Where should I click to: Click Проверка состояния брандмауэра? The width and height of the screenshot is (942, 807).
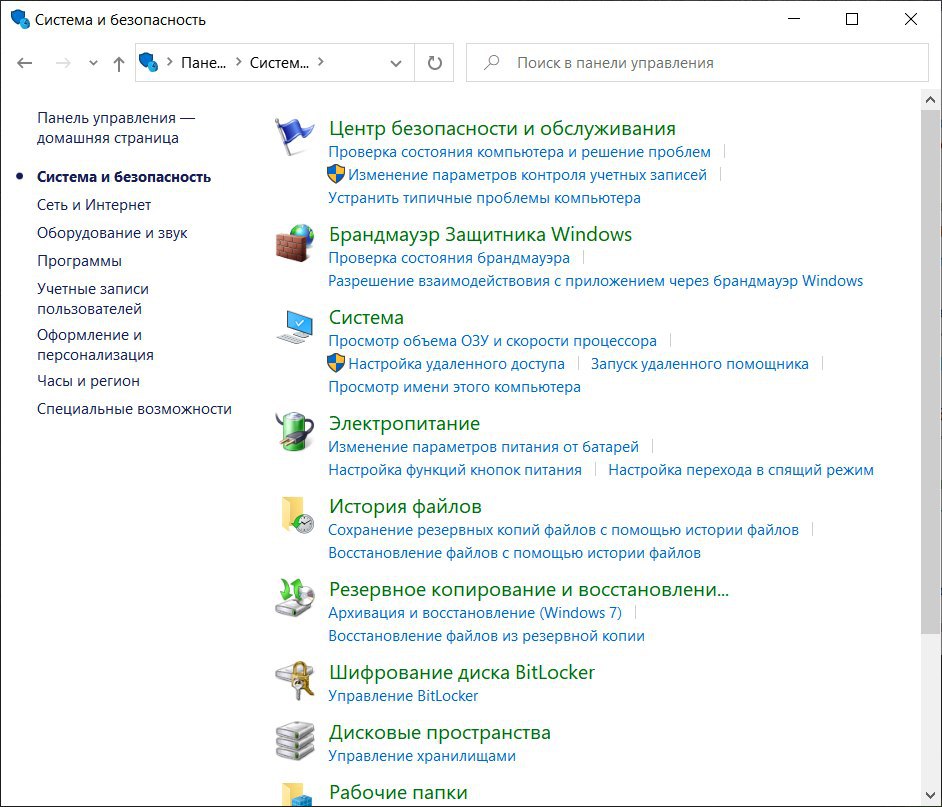click(x=449, y=258)
